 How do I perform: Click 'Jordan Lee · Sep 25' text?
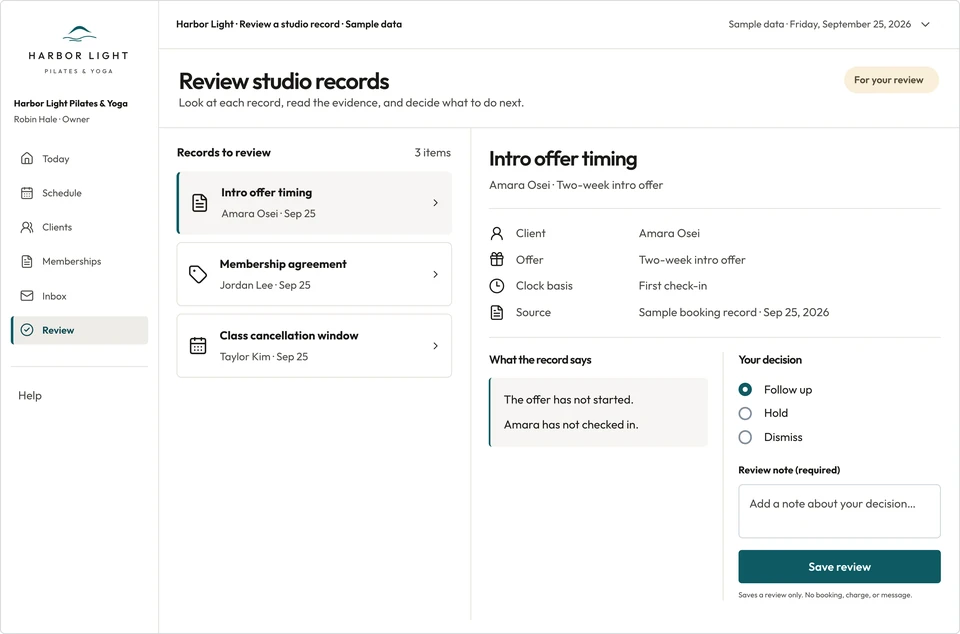(265, 285)
